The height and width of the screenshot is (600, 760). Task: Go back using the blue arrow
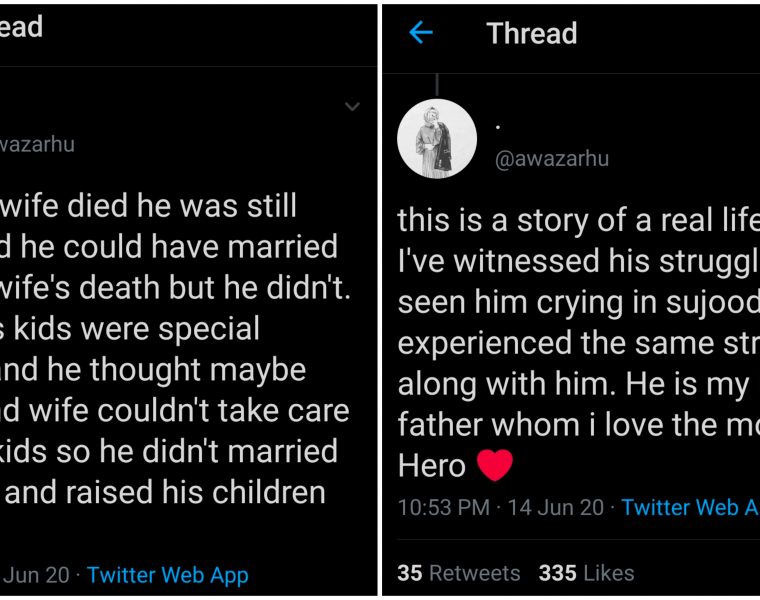click(421, 33)
